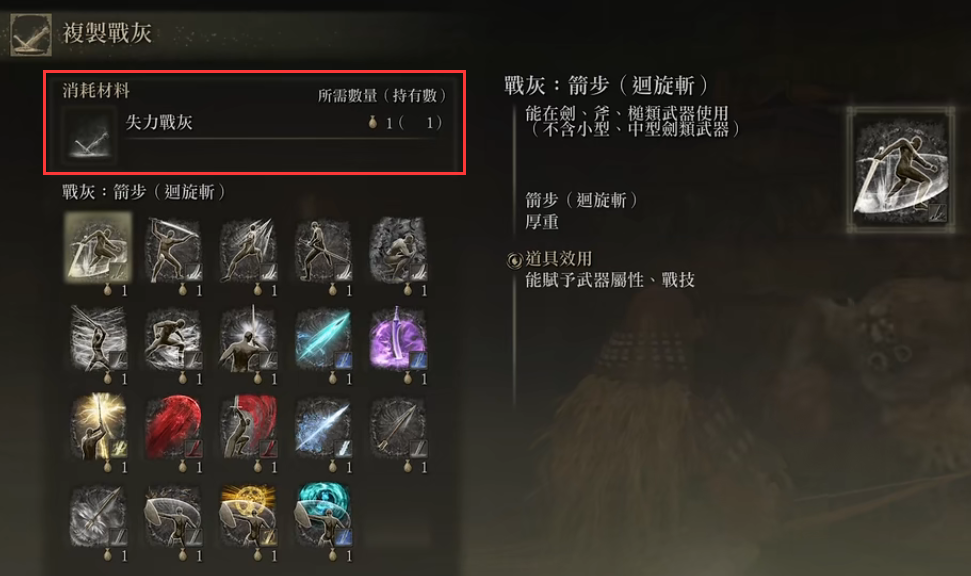The width and height of the screenshot is (971, 576).
Task: Choose the red blood orb ash icon
Action: (173, 427)
